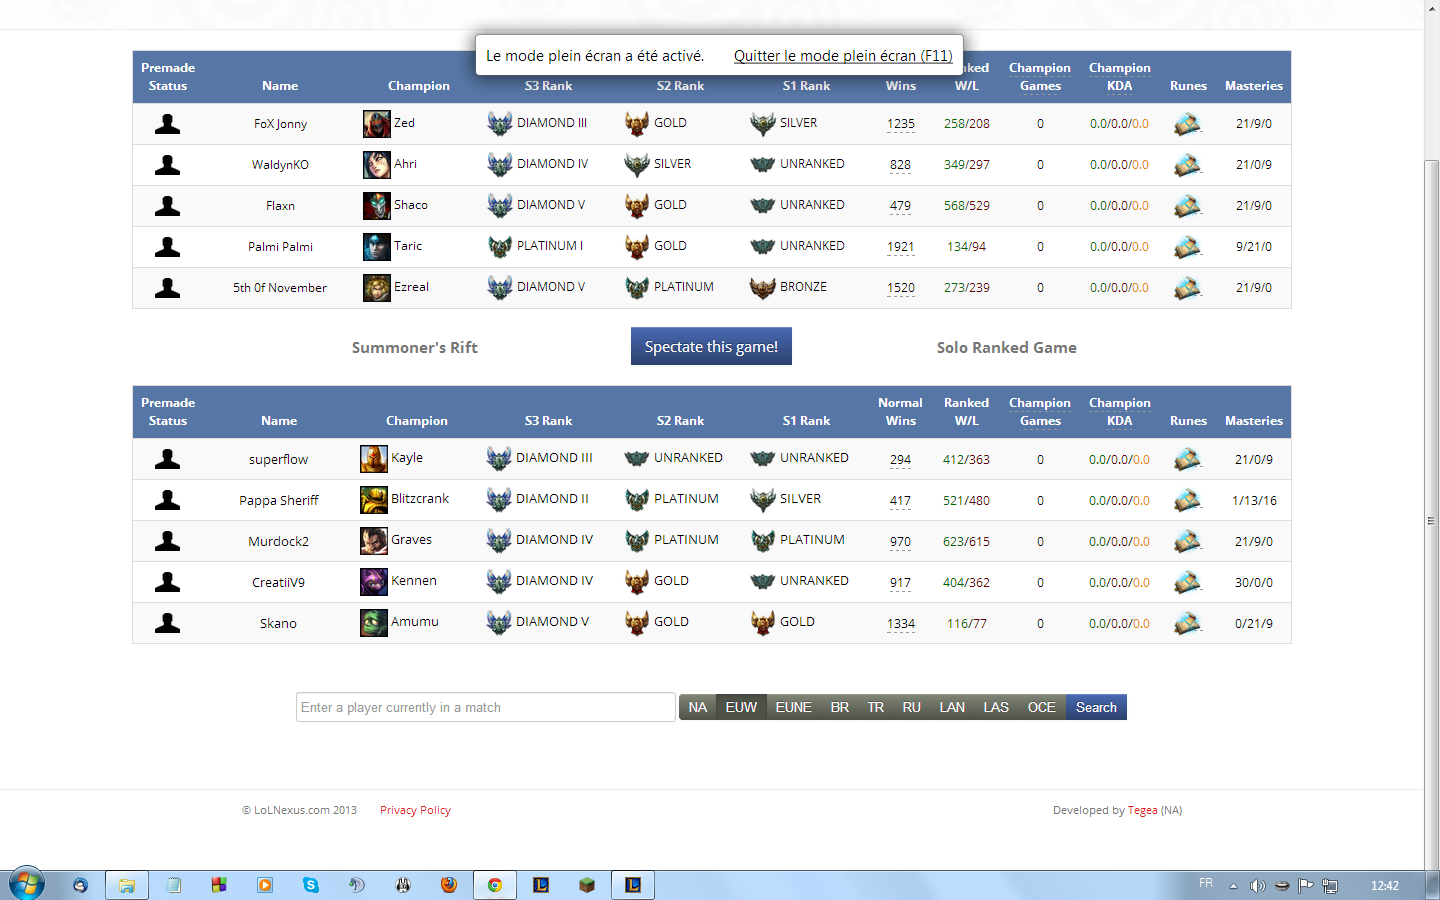This screenshot has height=900, width=1440.
Task: Open Skype from taskbar
Action: [x=311, y=885]
